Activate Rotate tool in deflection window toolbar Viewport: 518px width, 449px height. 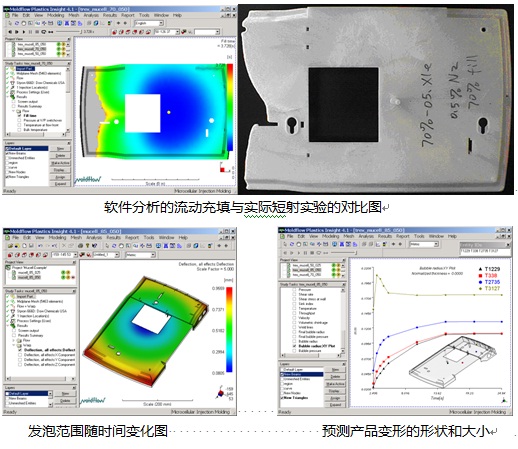pyautogui.click(x=114, y=246)
